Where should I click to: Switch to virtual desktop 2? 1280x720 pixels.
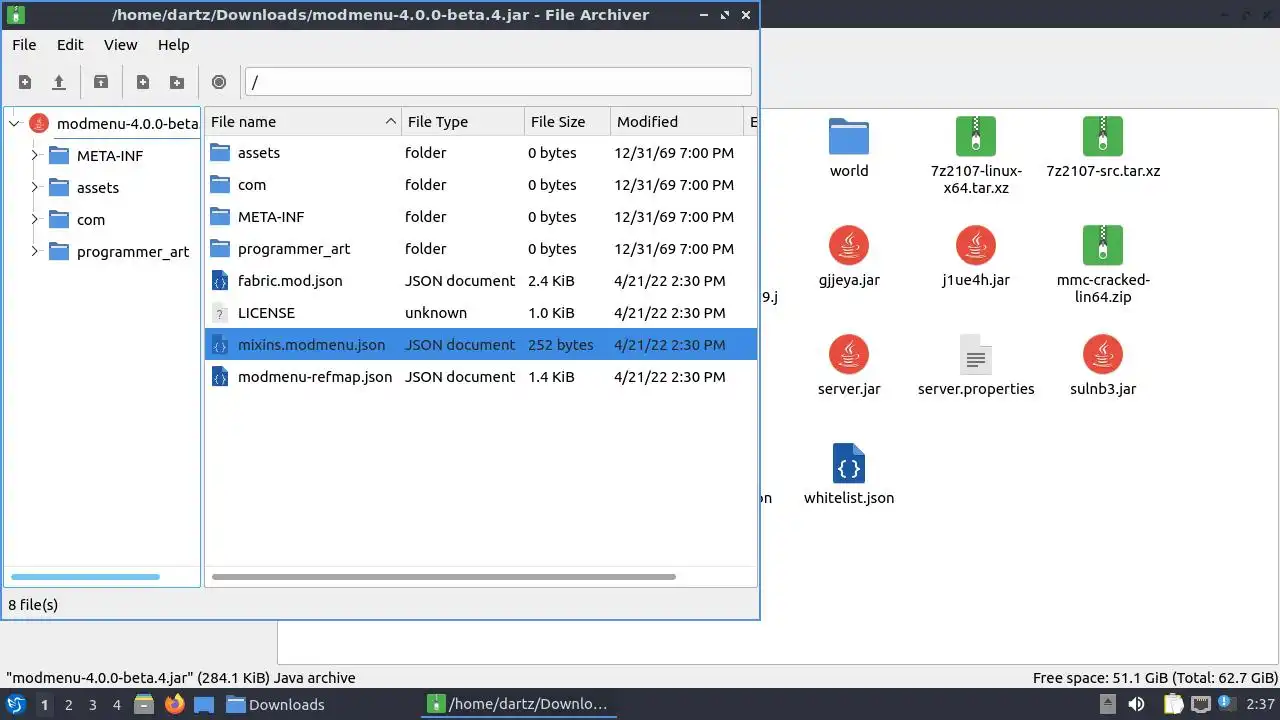(x=68, y=704)
